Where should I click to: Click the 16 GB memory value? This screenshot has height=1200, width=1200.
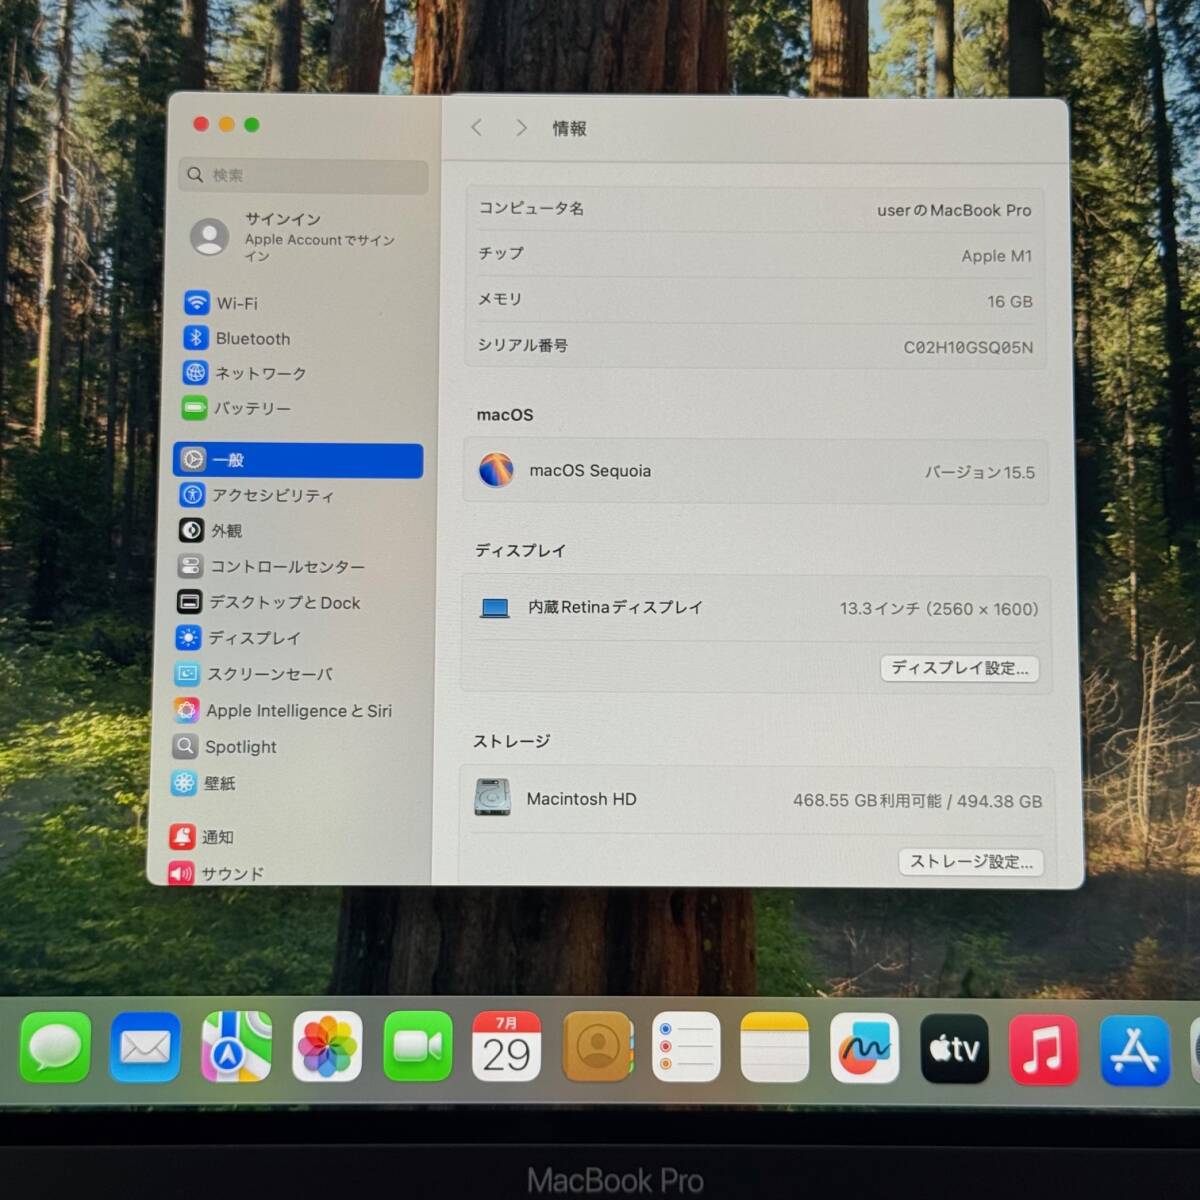[x=1010, y=301]
